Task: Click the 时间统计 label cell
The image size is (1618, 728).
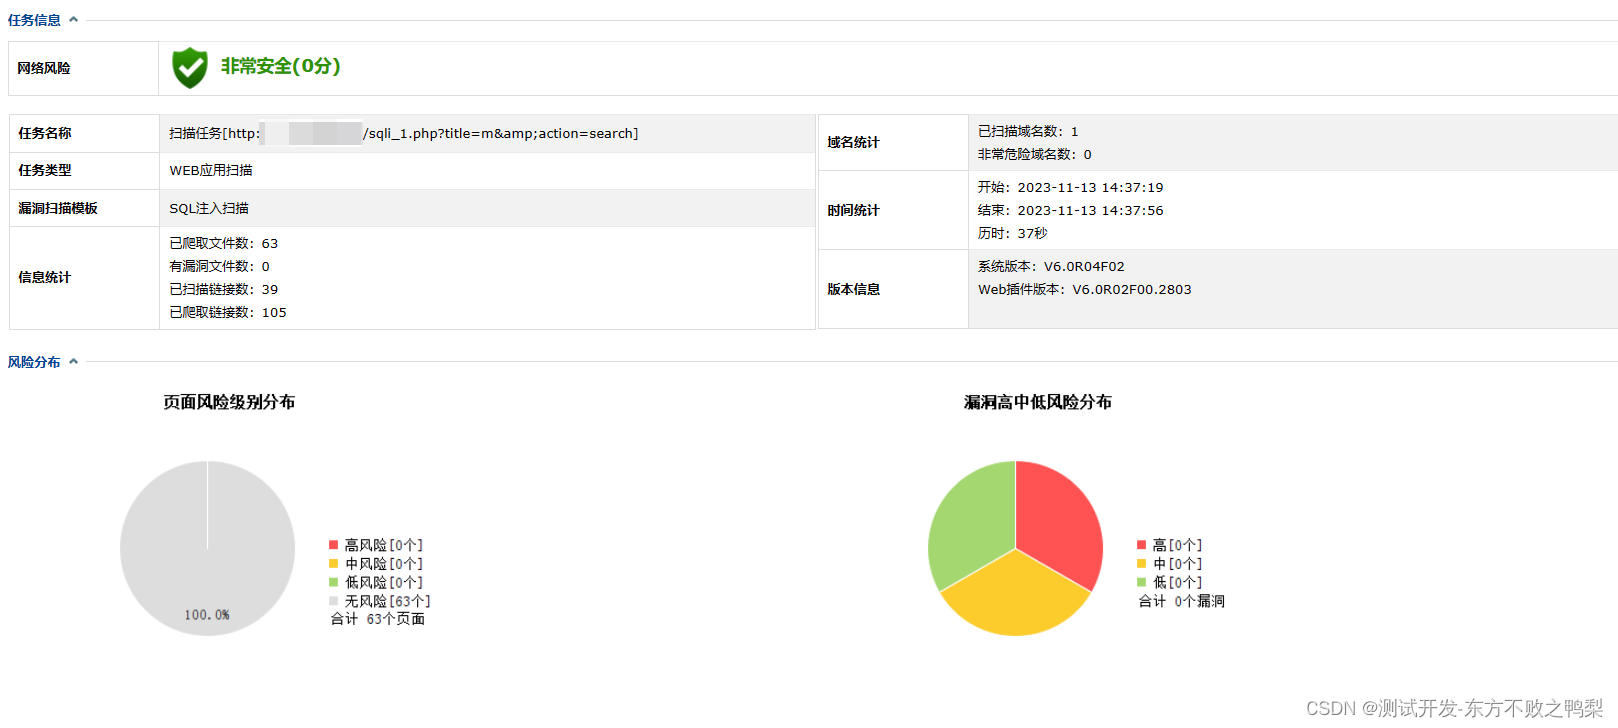Action: click(x=893, y=210)
